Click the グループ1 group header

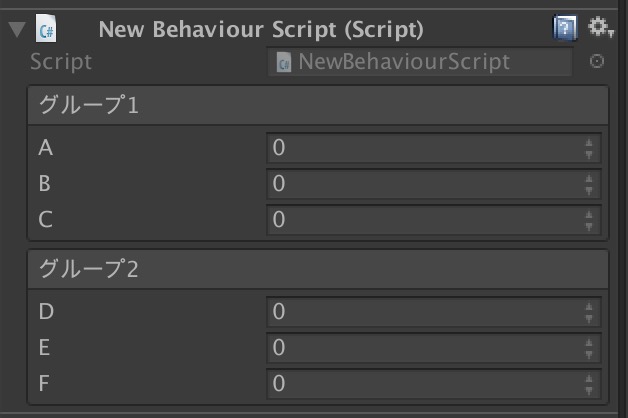pyautogui.click(x=318, y=106)
